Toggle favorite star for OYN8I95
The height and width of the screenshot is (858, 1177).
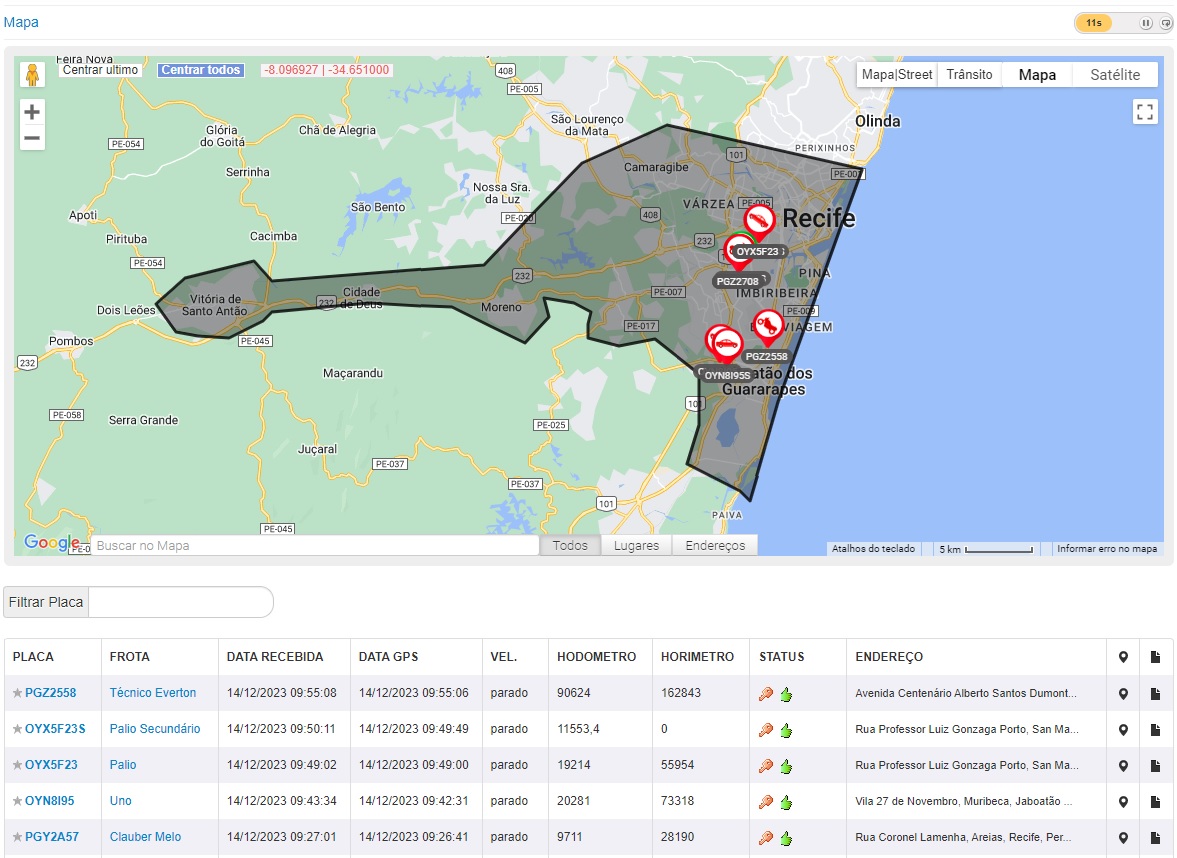click(x=17, y=801)
